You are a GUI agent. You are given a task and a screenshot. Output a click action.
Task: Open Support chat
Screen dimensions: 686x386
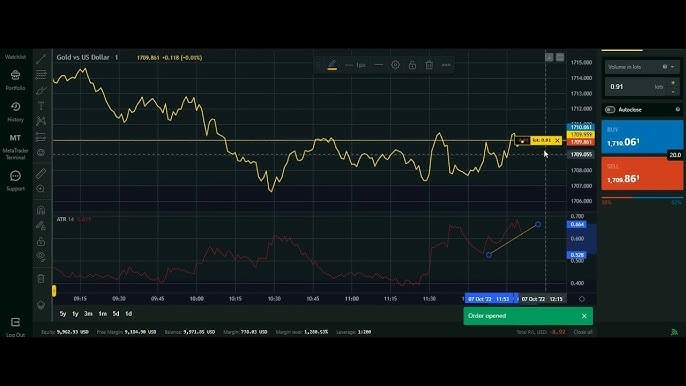pos(15,181)
